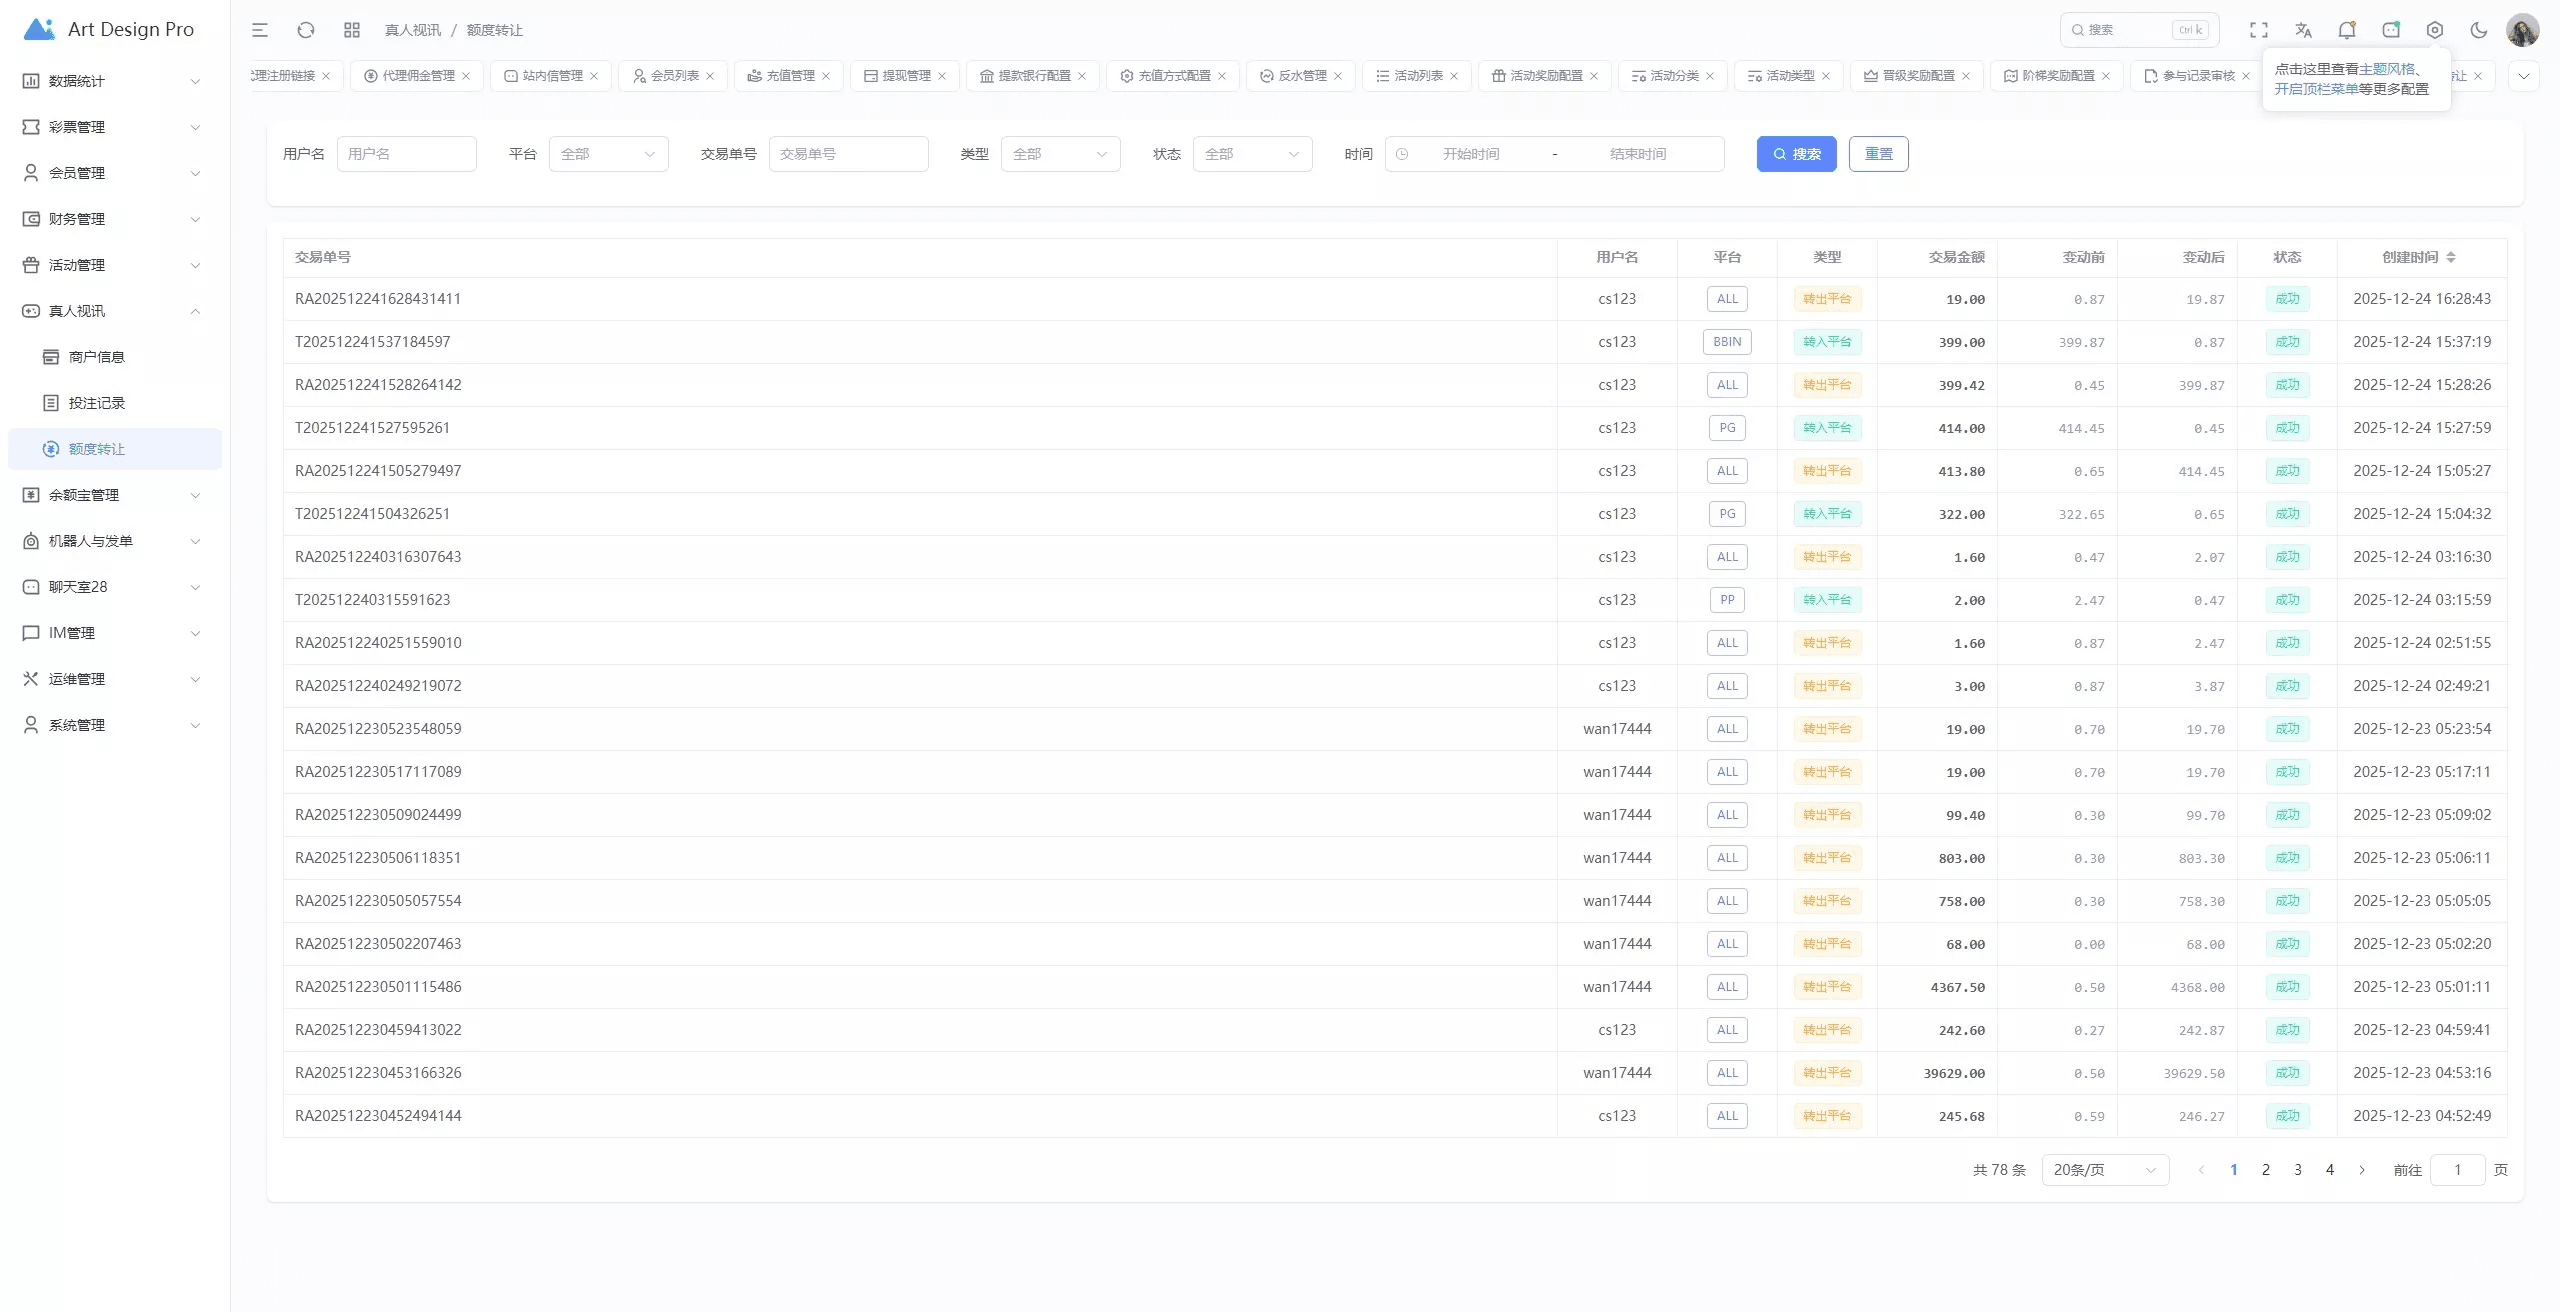Click the 重置 button
The width and height of the screenshot is (2560, 1312).
(x=1878, y=154)
